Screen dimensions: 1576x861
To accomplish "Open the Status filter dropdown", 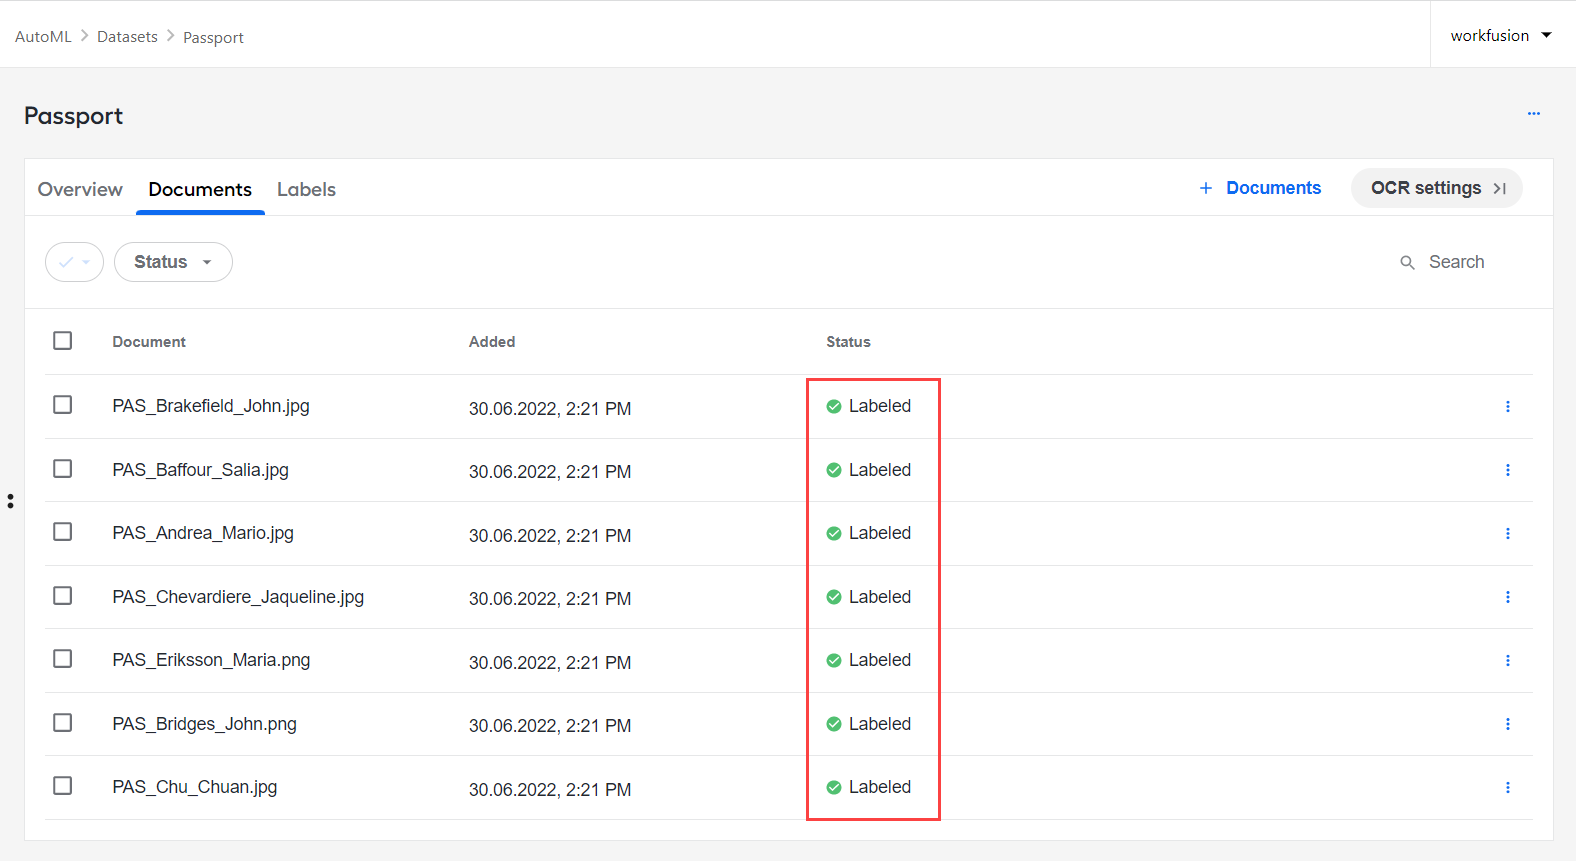I will (173, 262).
